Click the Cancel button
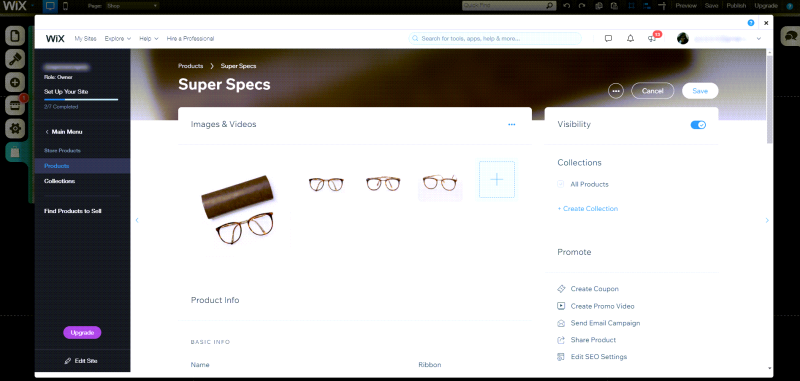This screenshot has width=800, height=381. click(x=653, y=91)
